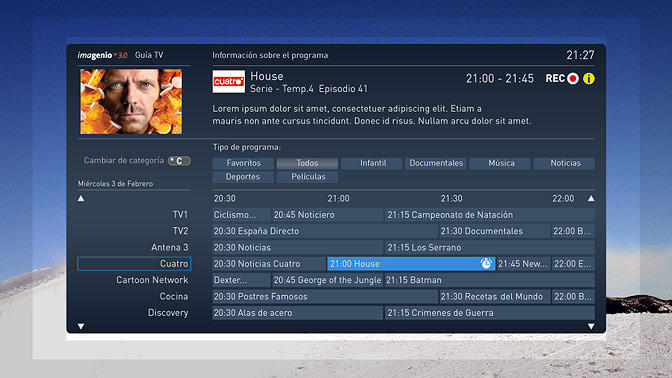The height and width of the screenshot is (378, 672).
Task: Toggle the Todos category filter
Action: 307,163
